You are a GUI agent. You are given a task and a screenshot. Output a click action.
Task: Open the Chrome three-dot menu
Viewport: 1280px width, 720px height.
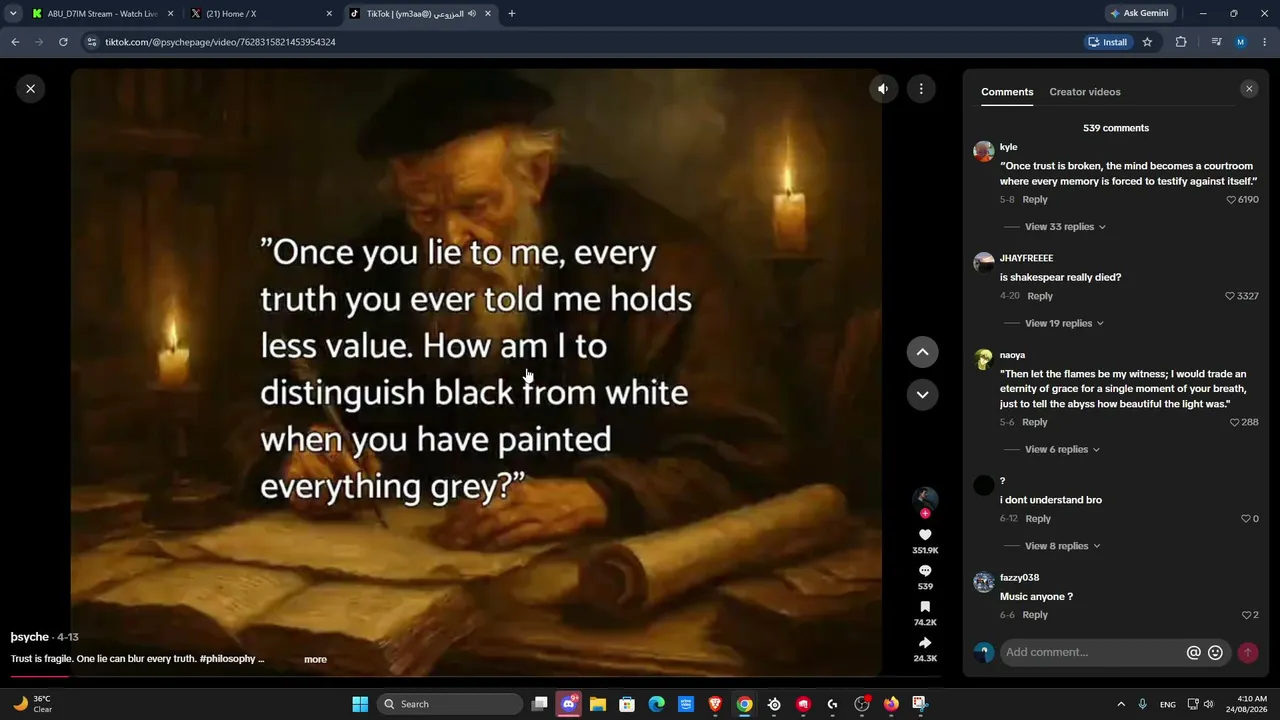click(x=1265, y=42)
